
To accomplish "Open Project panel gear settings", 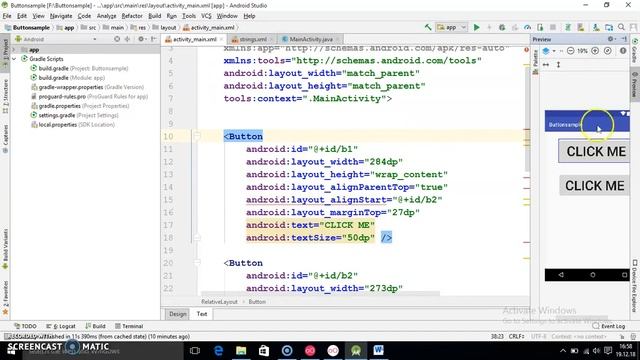I will [x=141, y=39].
